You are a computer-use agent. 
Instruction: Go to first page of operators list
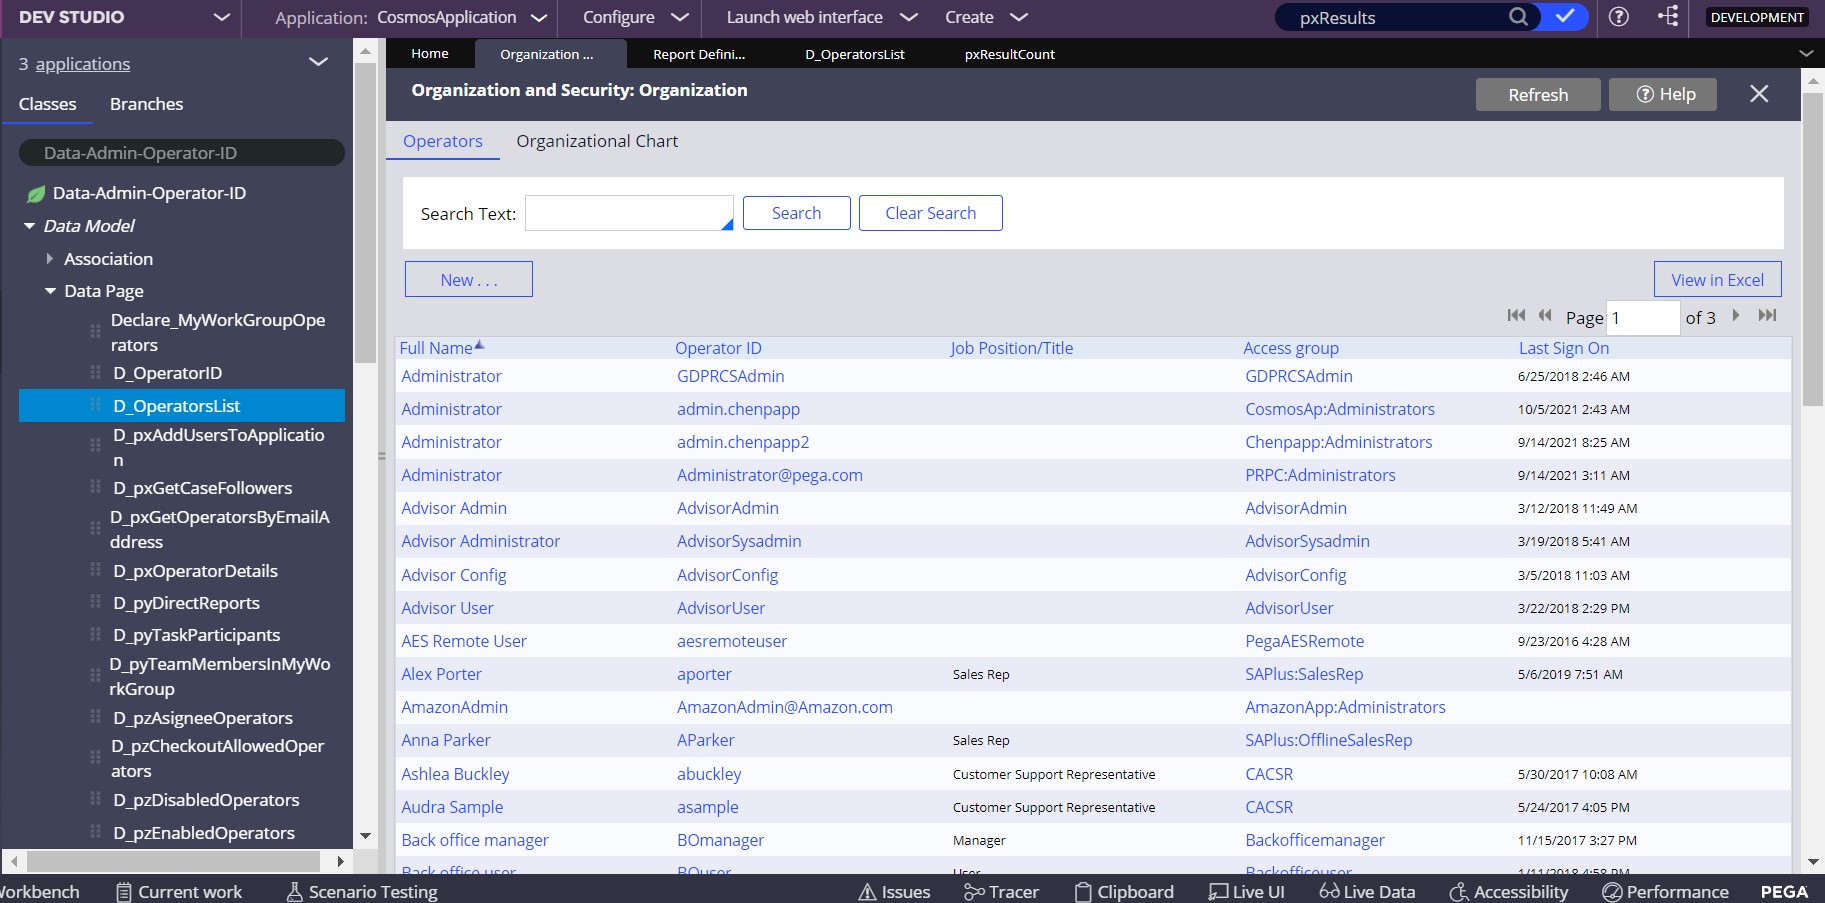pos(1516,316)
